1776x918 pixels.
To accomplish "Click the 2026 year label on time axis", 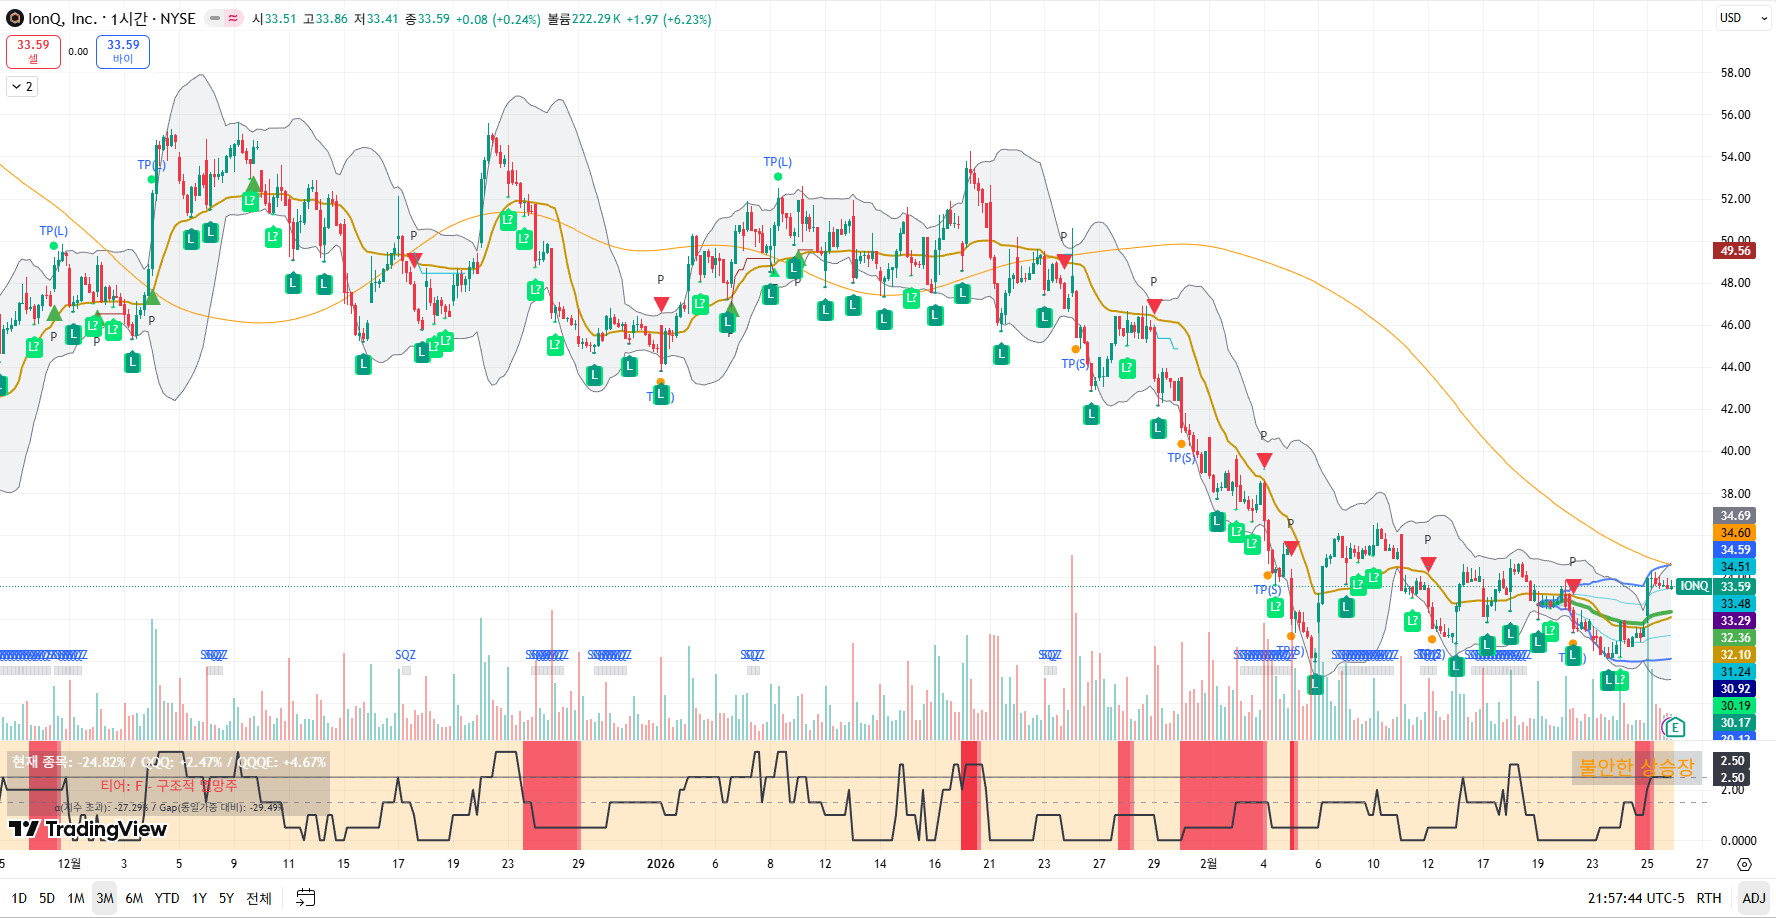I will [660, 864].
